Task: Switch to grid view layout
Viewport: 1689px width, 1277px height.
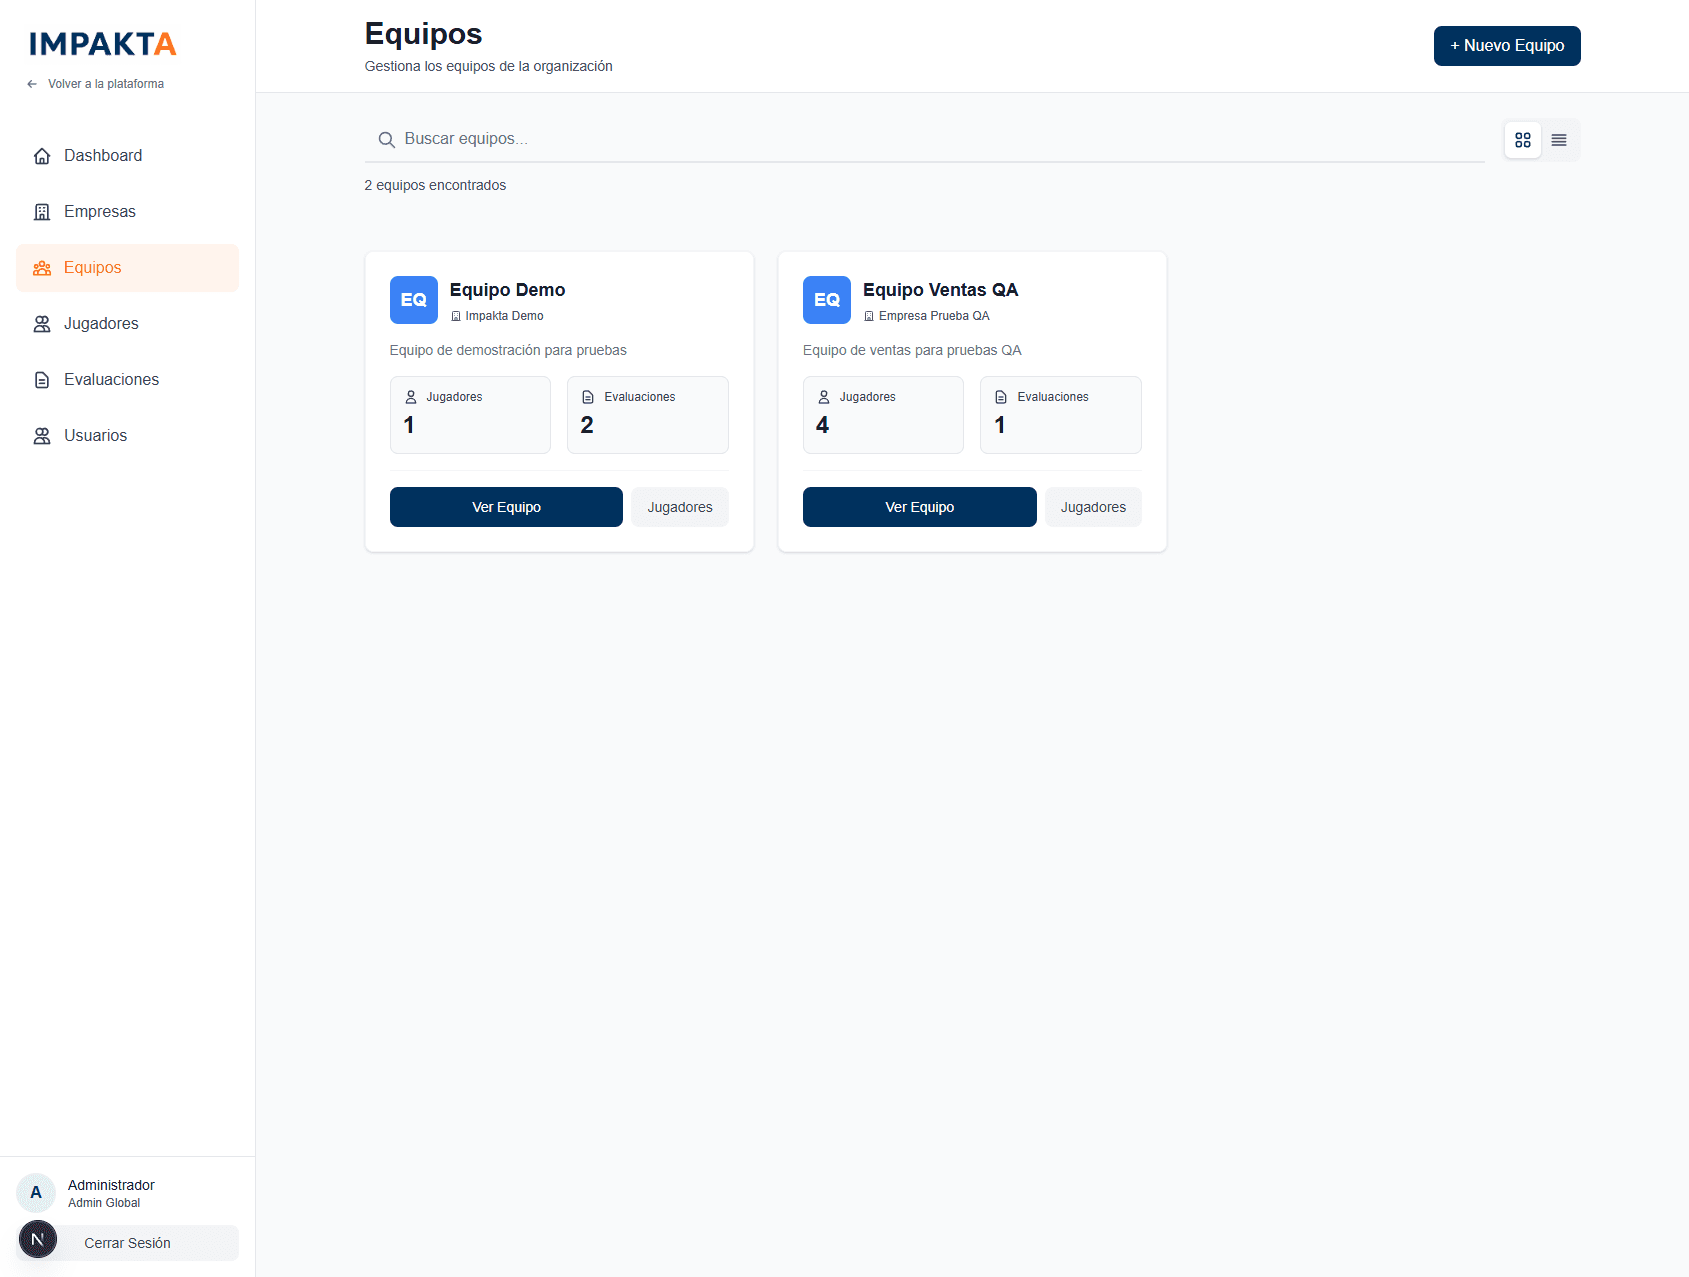Action: (1522, 141)
